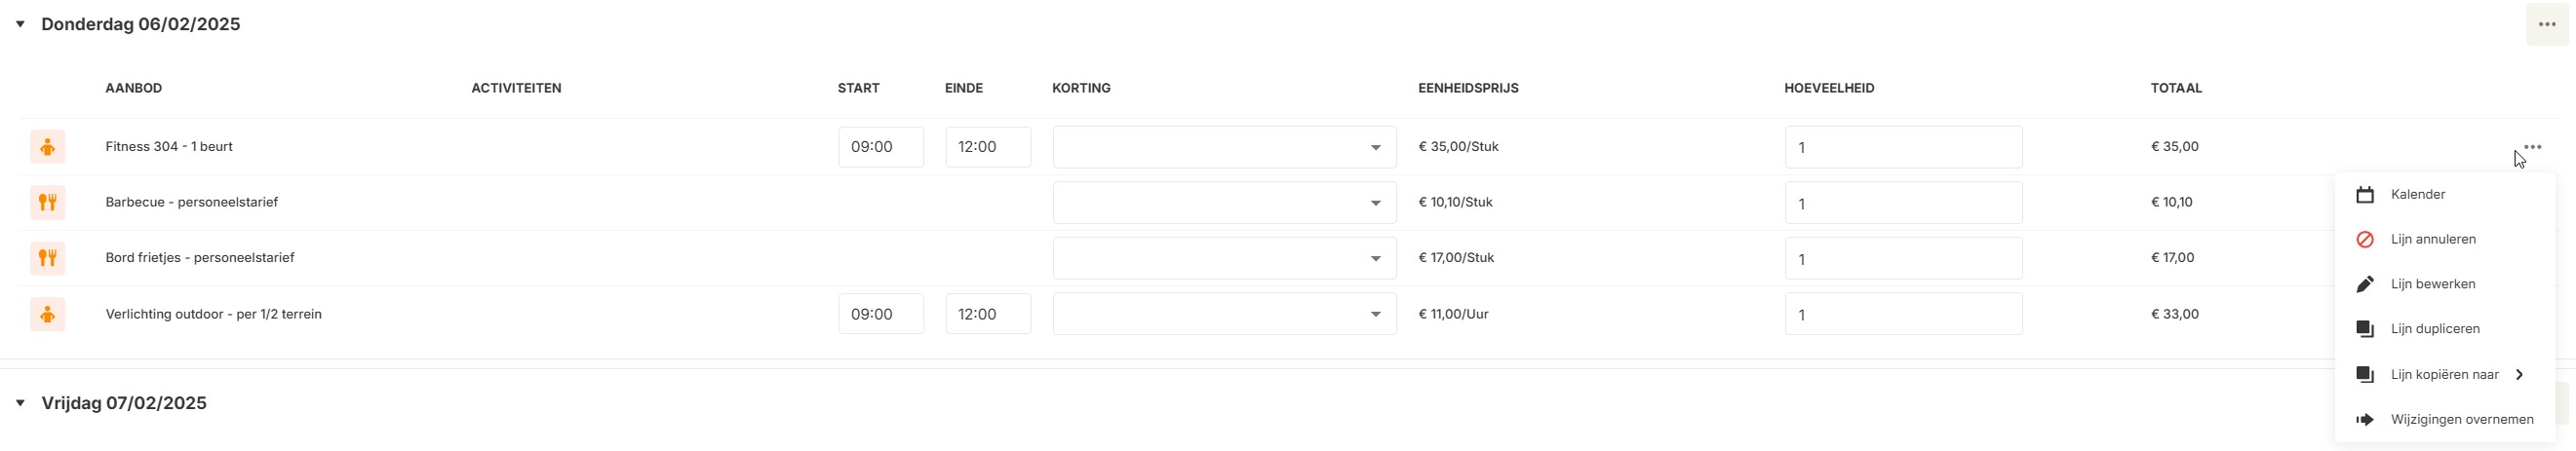The image size is (2576, 451).
Task: Click the Fitness 304 start time field
Action: (880, 147)
